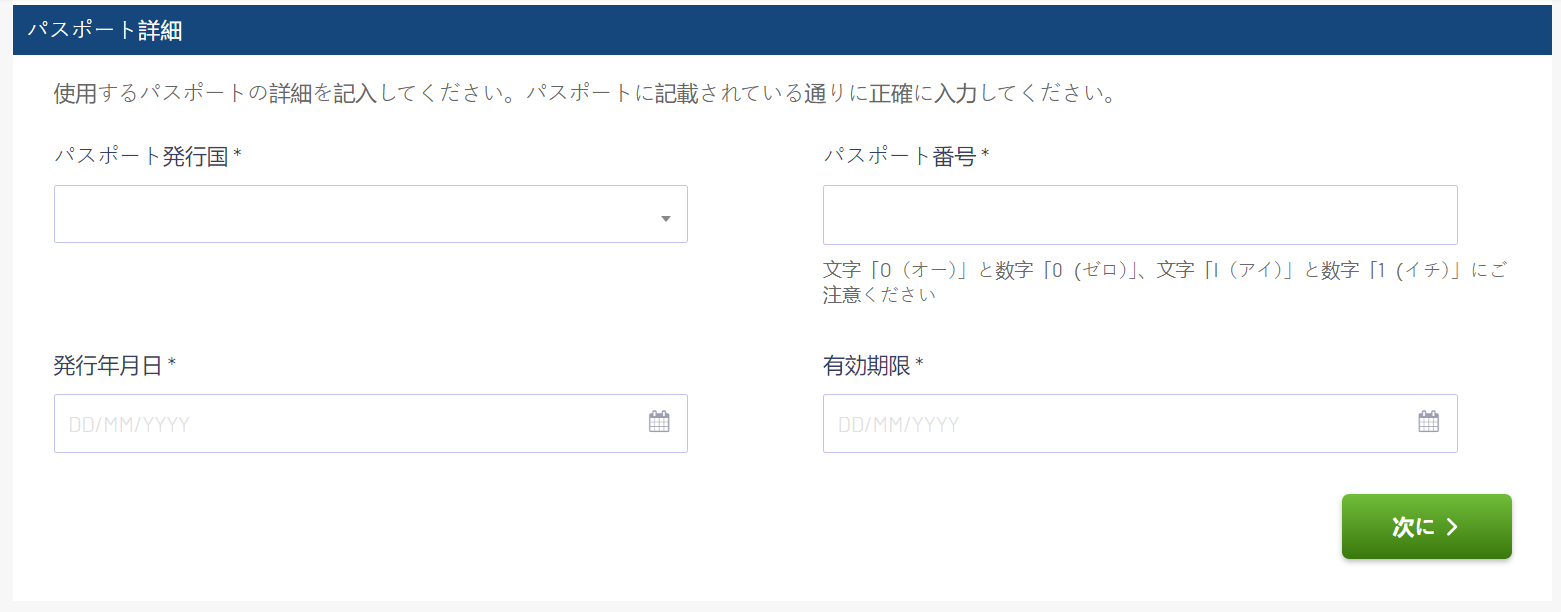Click the required asterisk beside 有効期限

pyautogui.click(x=919, y=364)
